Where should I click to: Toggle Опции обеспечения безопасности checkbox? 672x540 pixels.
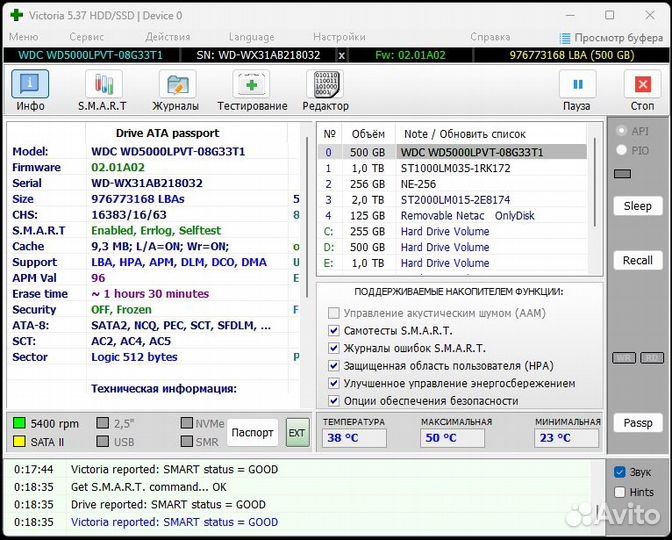click(x=333, y=401)
